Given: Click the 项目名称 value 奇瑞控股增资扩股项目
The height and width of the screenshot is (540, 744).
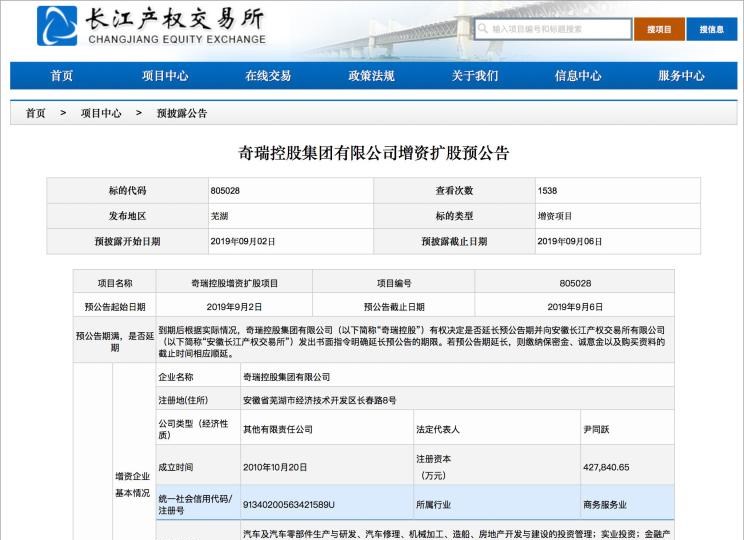Looking at the screenshot, I should pyautogui.click(x=234, y=283).
